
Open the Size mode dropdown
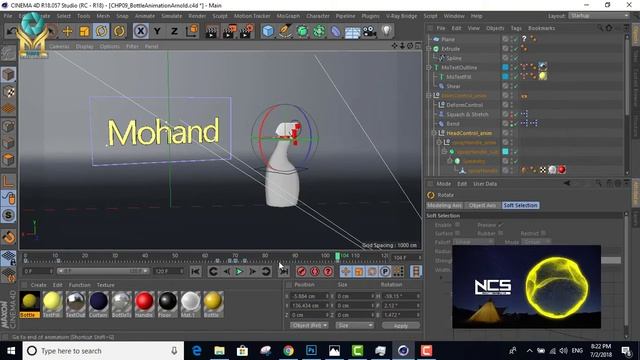tap(354, 325)
